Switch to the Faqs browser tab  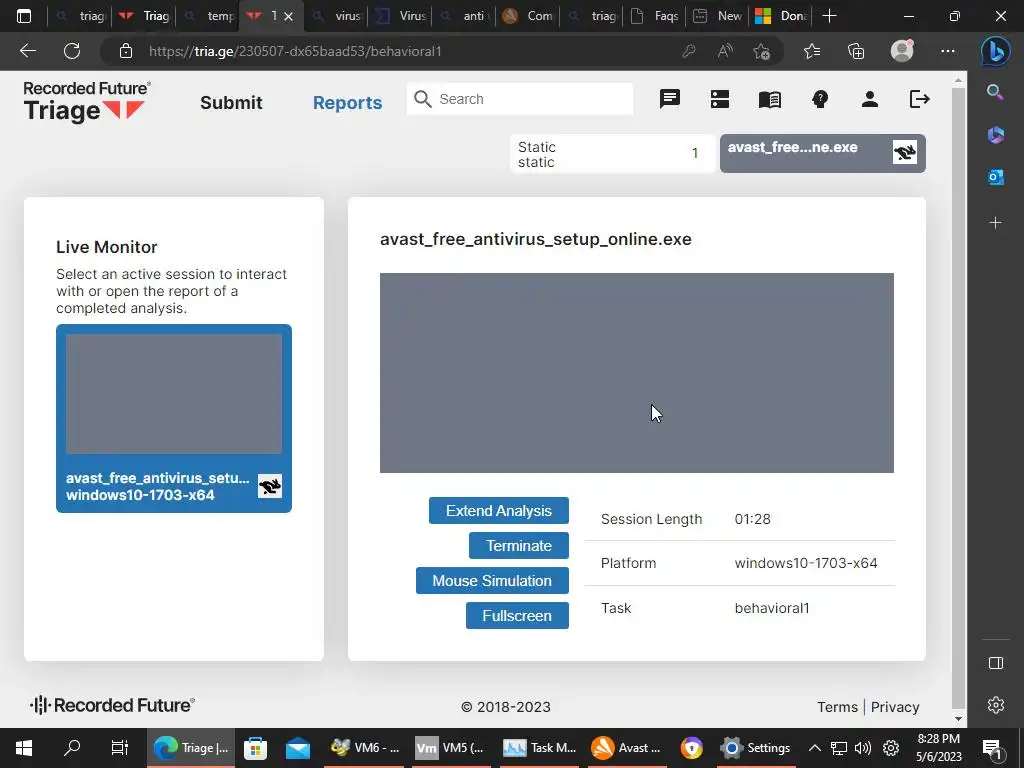tap(655, 16)
